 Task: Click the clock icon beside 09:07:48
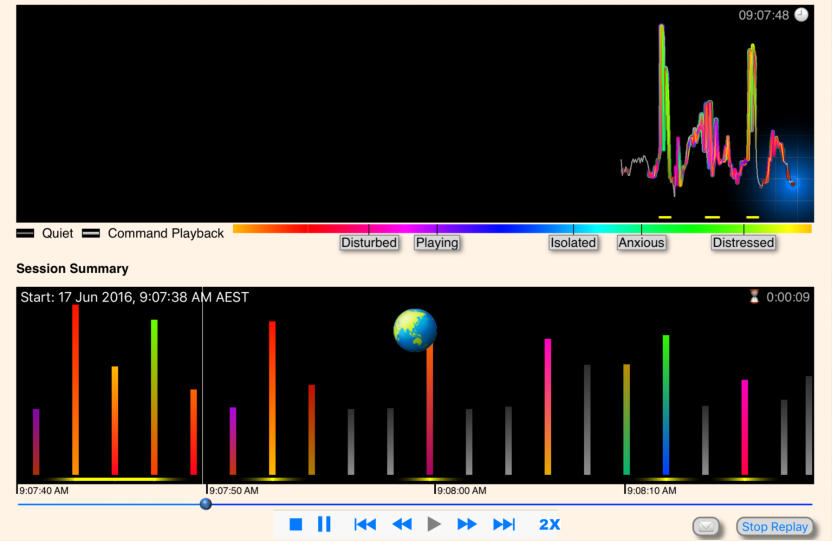point(801,16)
